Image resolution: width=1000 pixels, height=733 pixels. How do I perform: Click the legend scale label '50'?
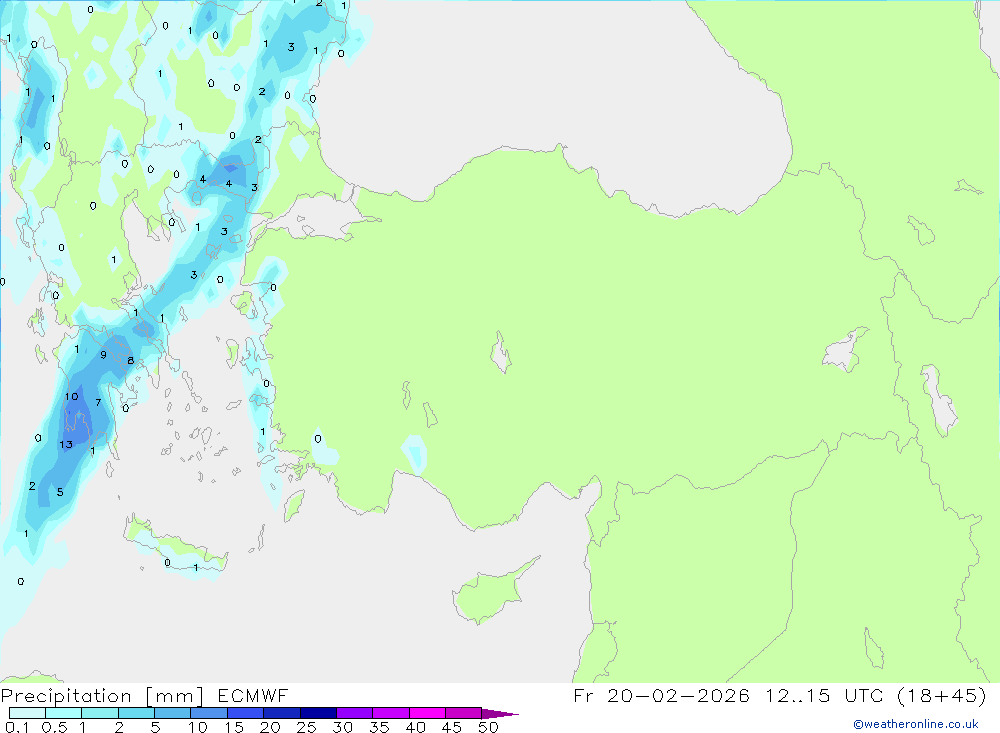click(488, 727)
